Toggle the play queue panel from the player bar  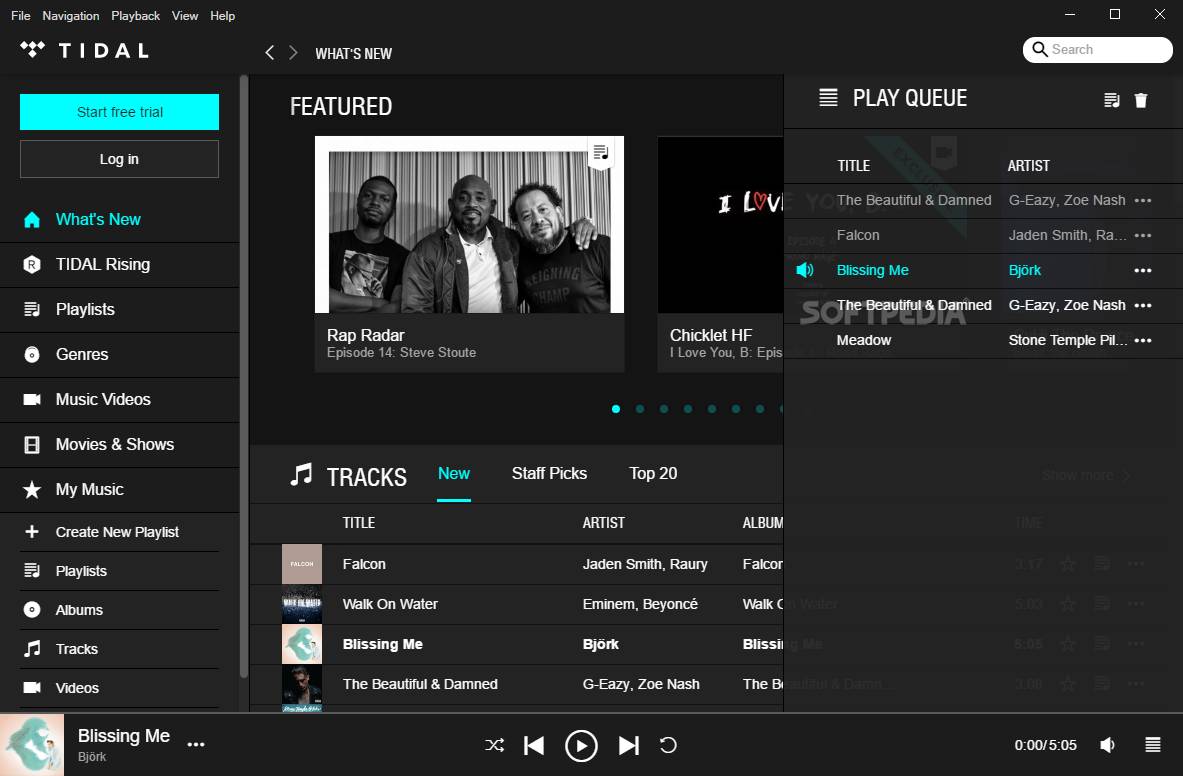[x=1153, y=745]
